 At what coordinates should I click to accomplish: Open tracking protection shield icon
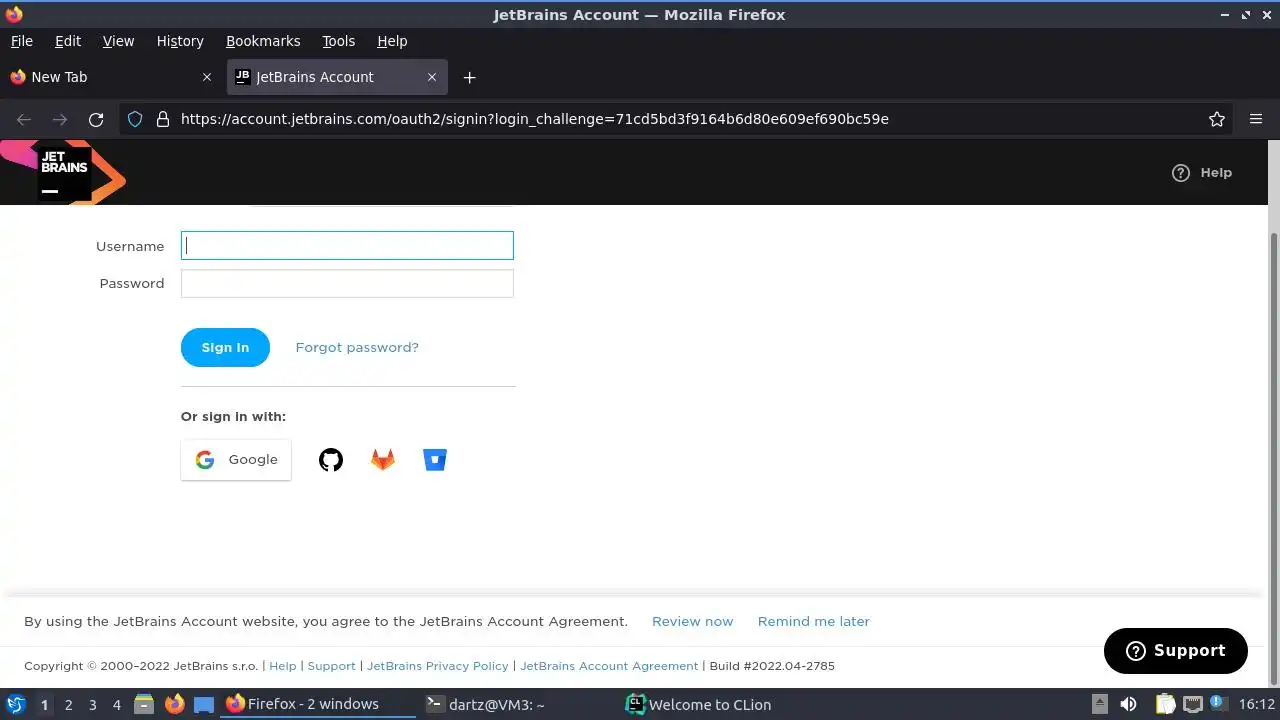pos(135,119)
